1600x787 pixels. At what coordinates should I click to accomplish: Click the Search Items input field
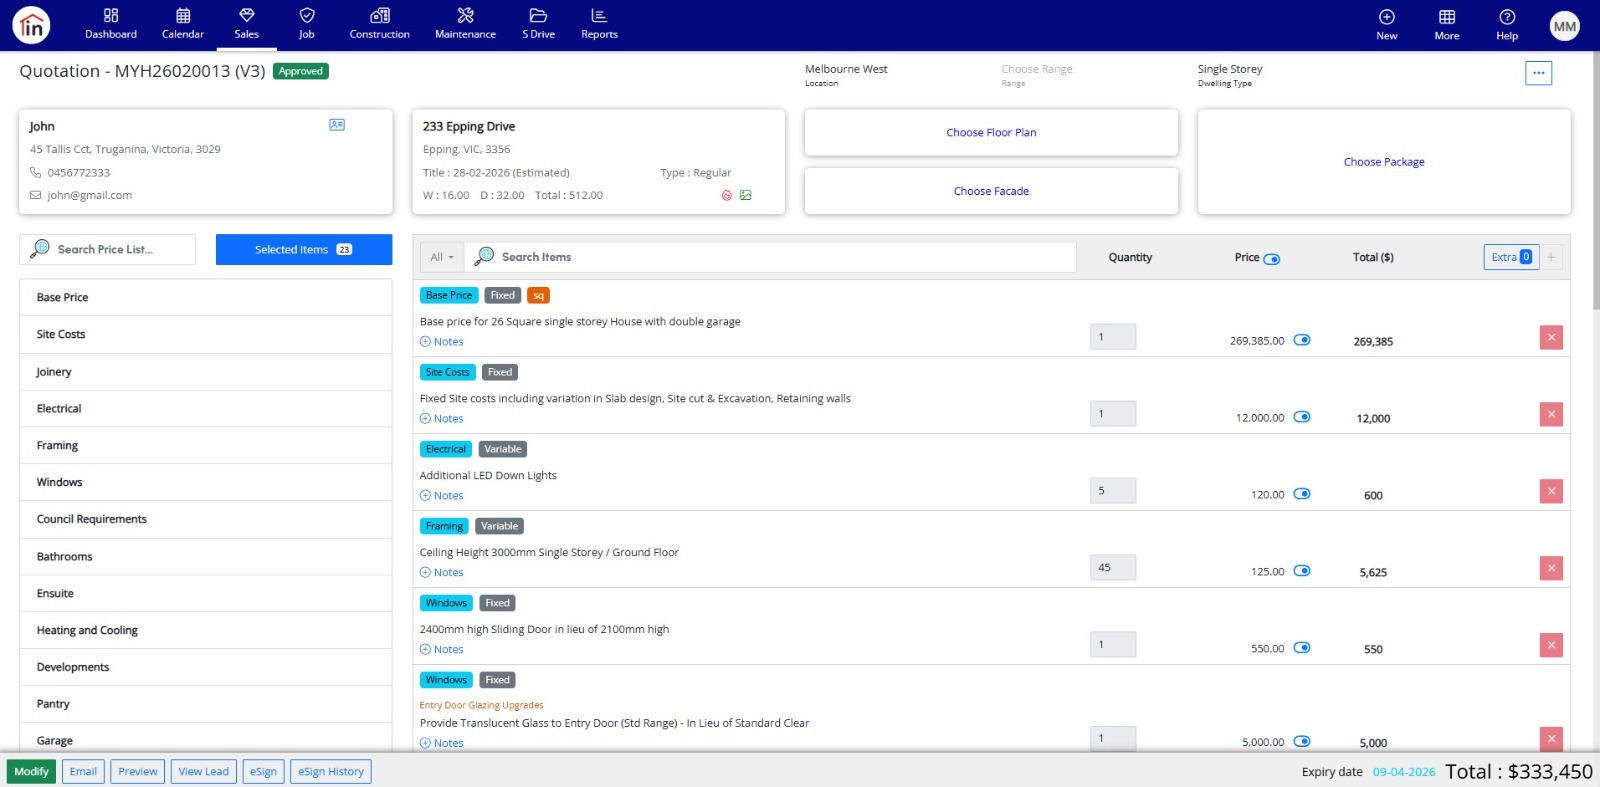click(780, 258)
